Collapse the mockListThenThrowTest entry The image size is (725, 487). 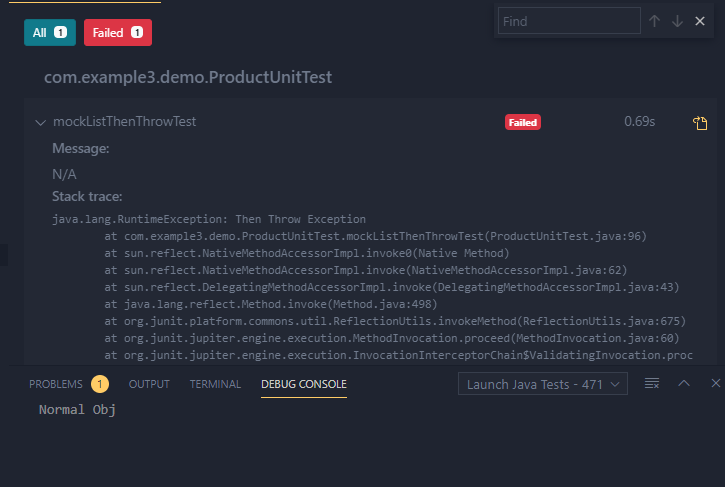pos(41,123)
